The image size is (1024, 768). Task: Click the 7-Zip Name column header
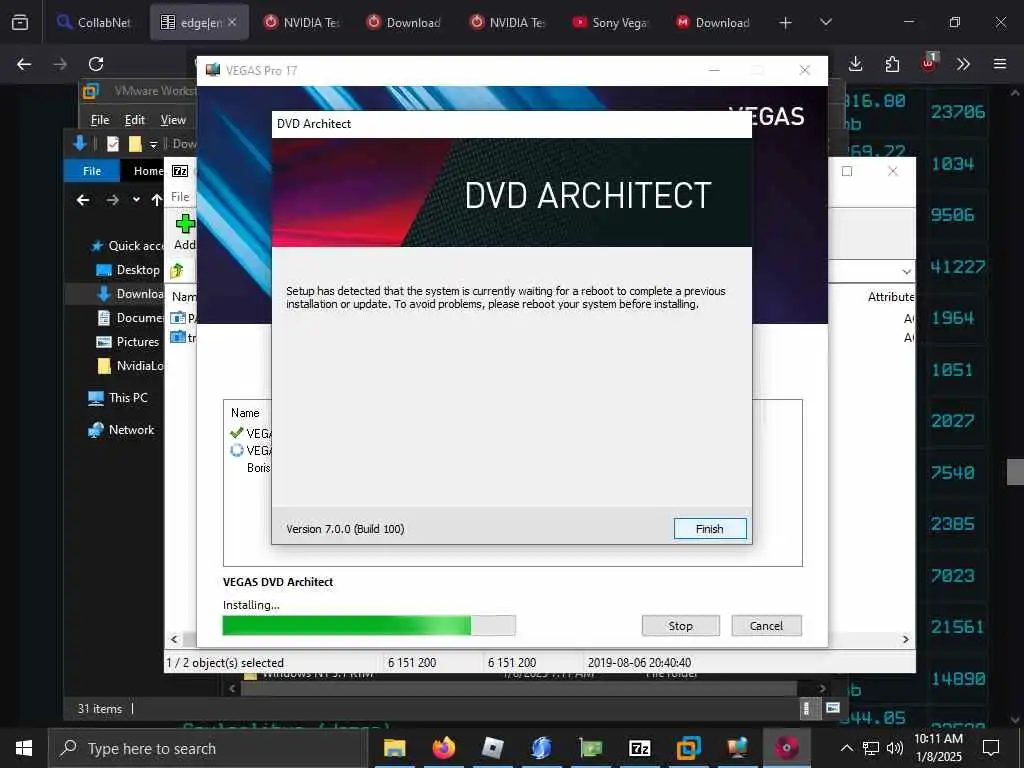(x=184, y=296)
